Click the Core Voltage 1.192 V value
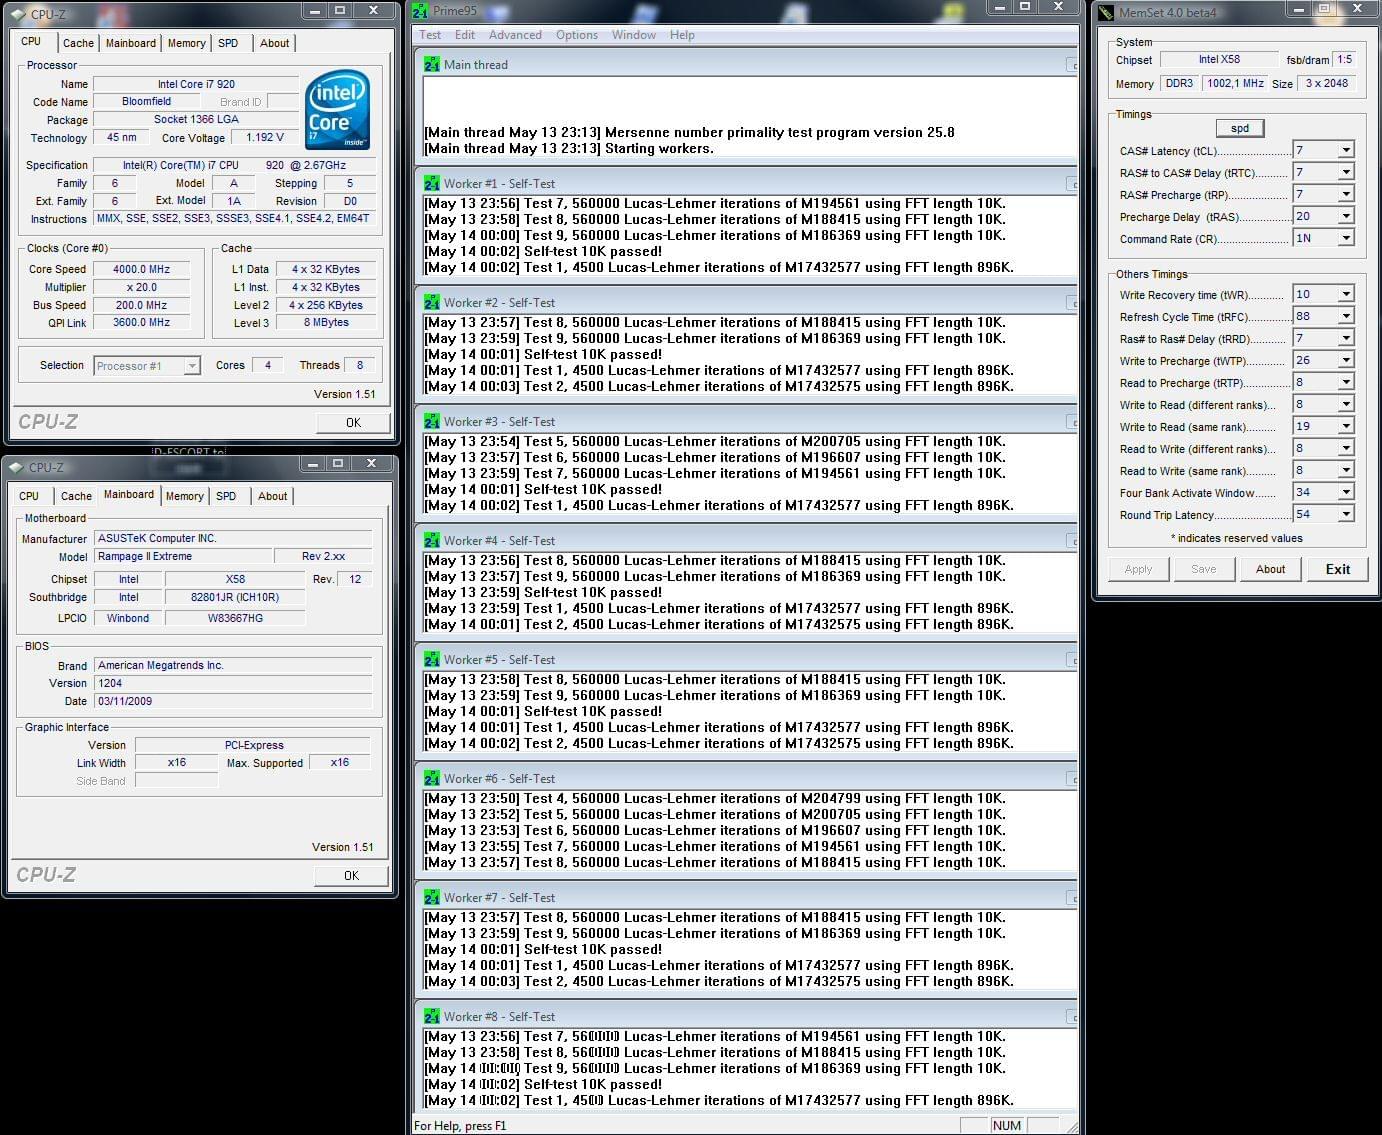1382x1135 pixels. click(265, 138)
